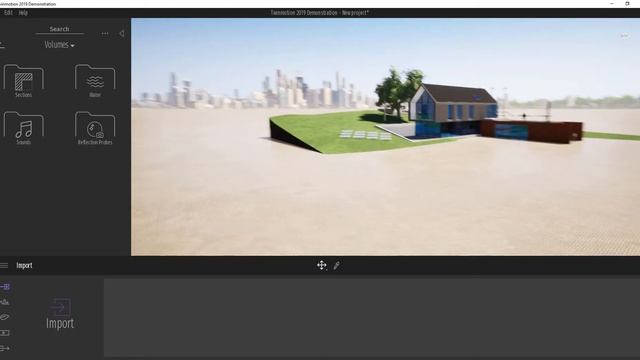The height and width of the screenshot is (360, 640).
Task: Open the Help menu
Action: [x=23, y=13]
